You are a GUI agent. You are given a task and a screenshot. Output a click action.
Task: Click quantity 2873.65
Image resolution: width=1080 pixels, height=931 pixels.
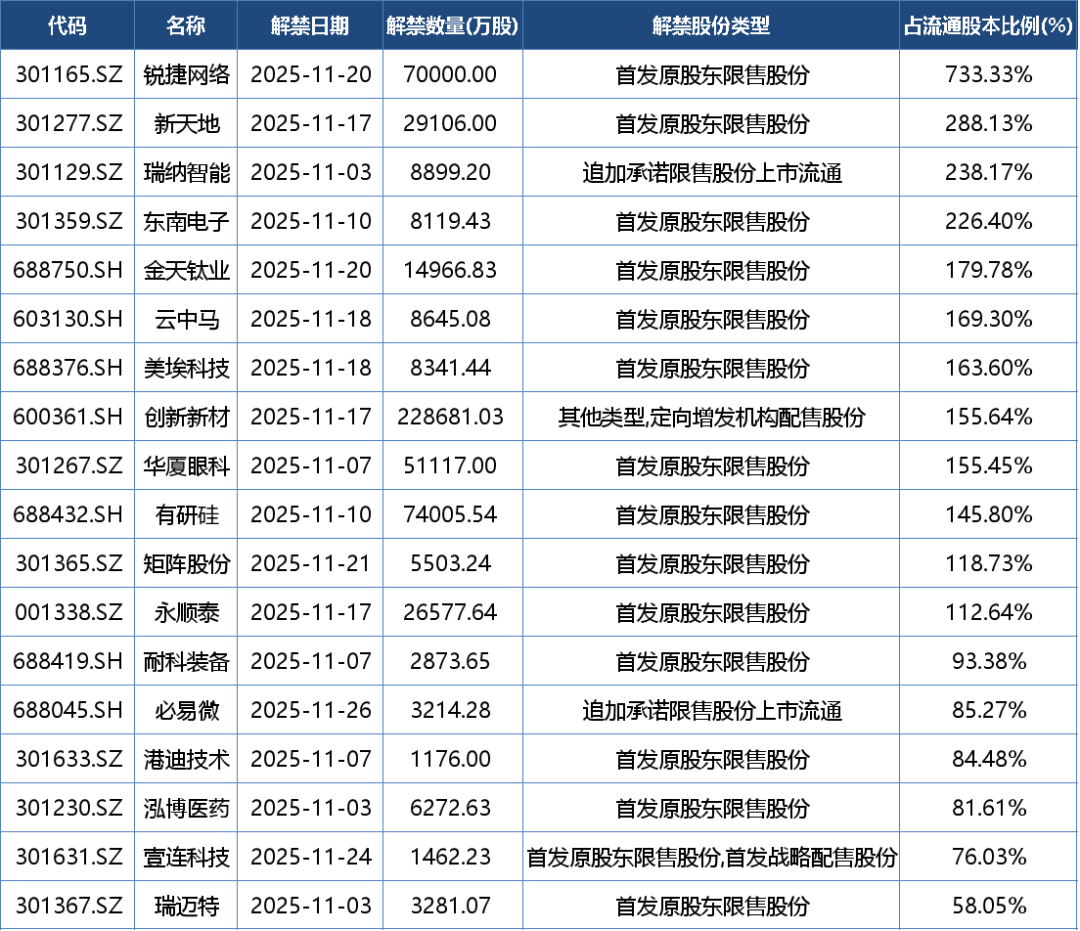click(x=450, y=661)
